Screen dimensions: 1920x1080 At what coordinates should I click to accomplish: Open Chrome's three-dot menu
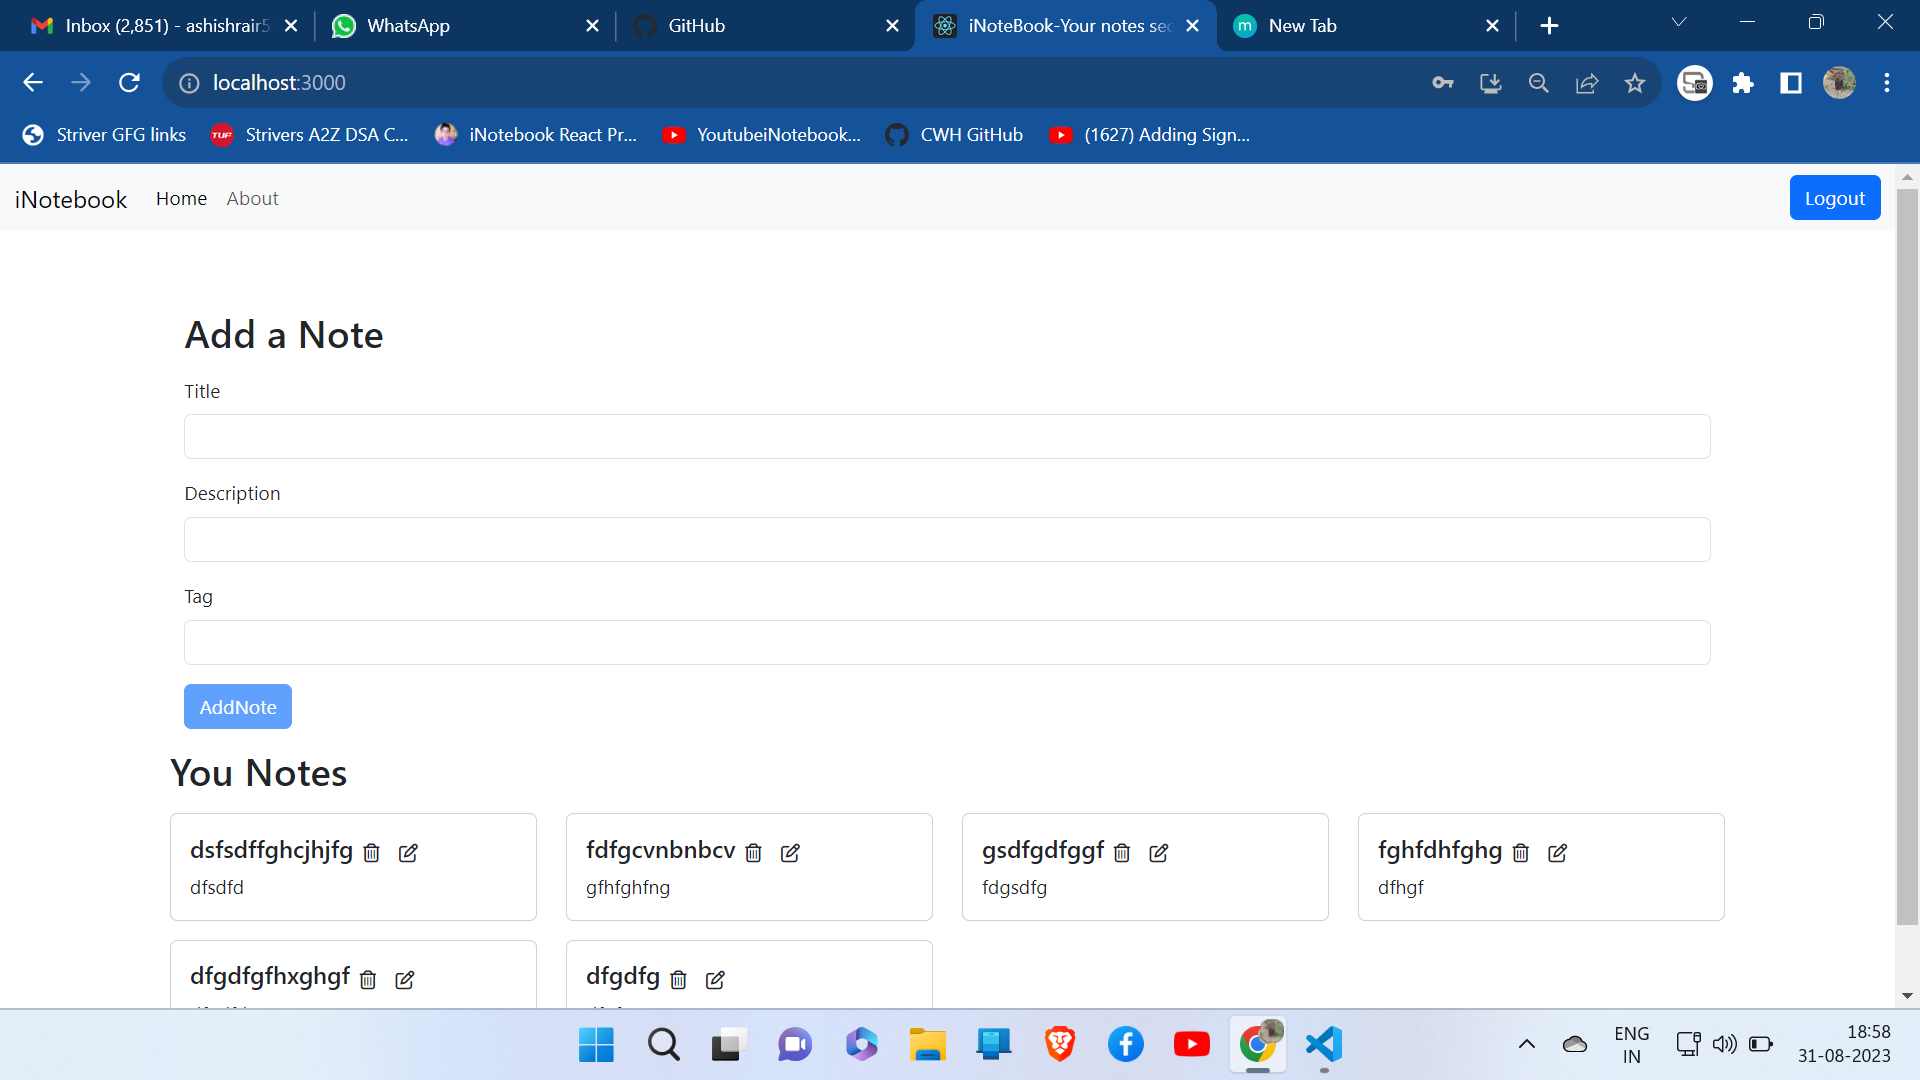tap(1888, 82)
